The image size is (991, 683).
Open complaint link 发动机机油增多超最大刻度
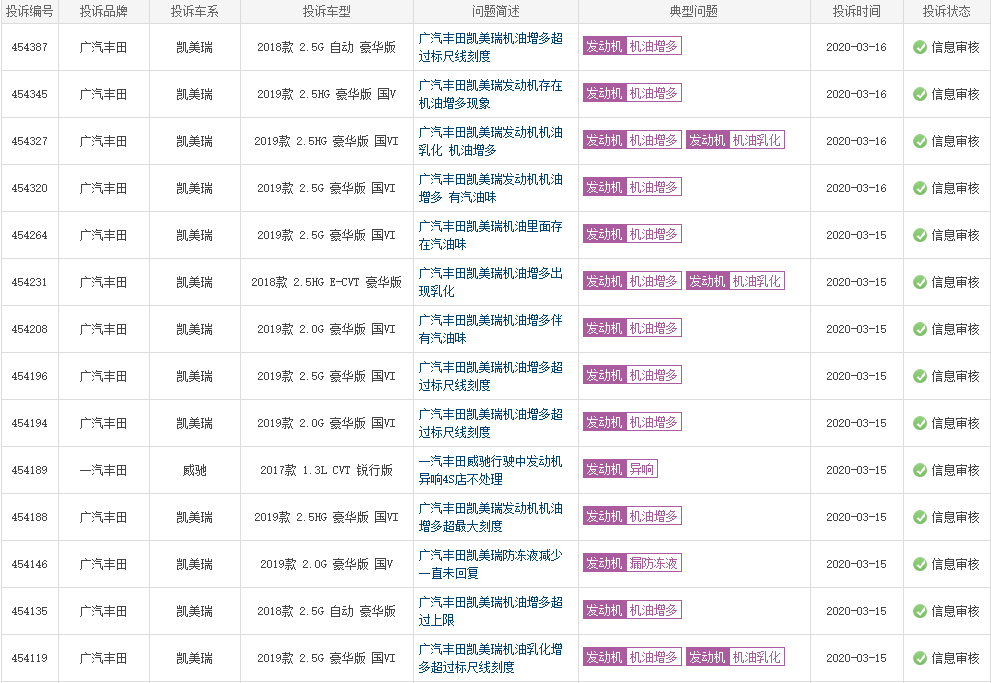click(490, 517)
